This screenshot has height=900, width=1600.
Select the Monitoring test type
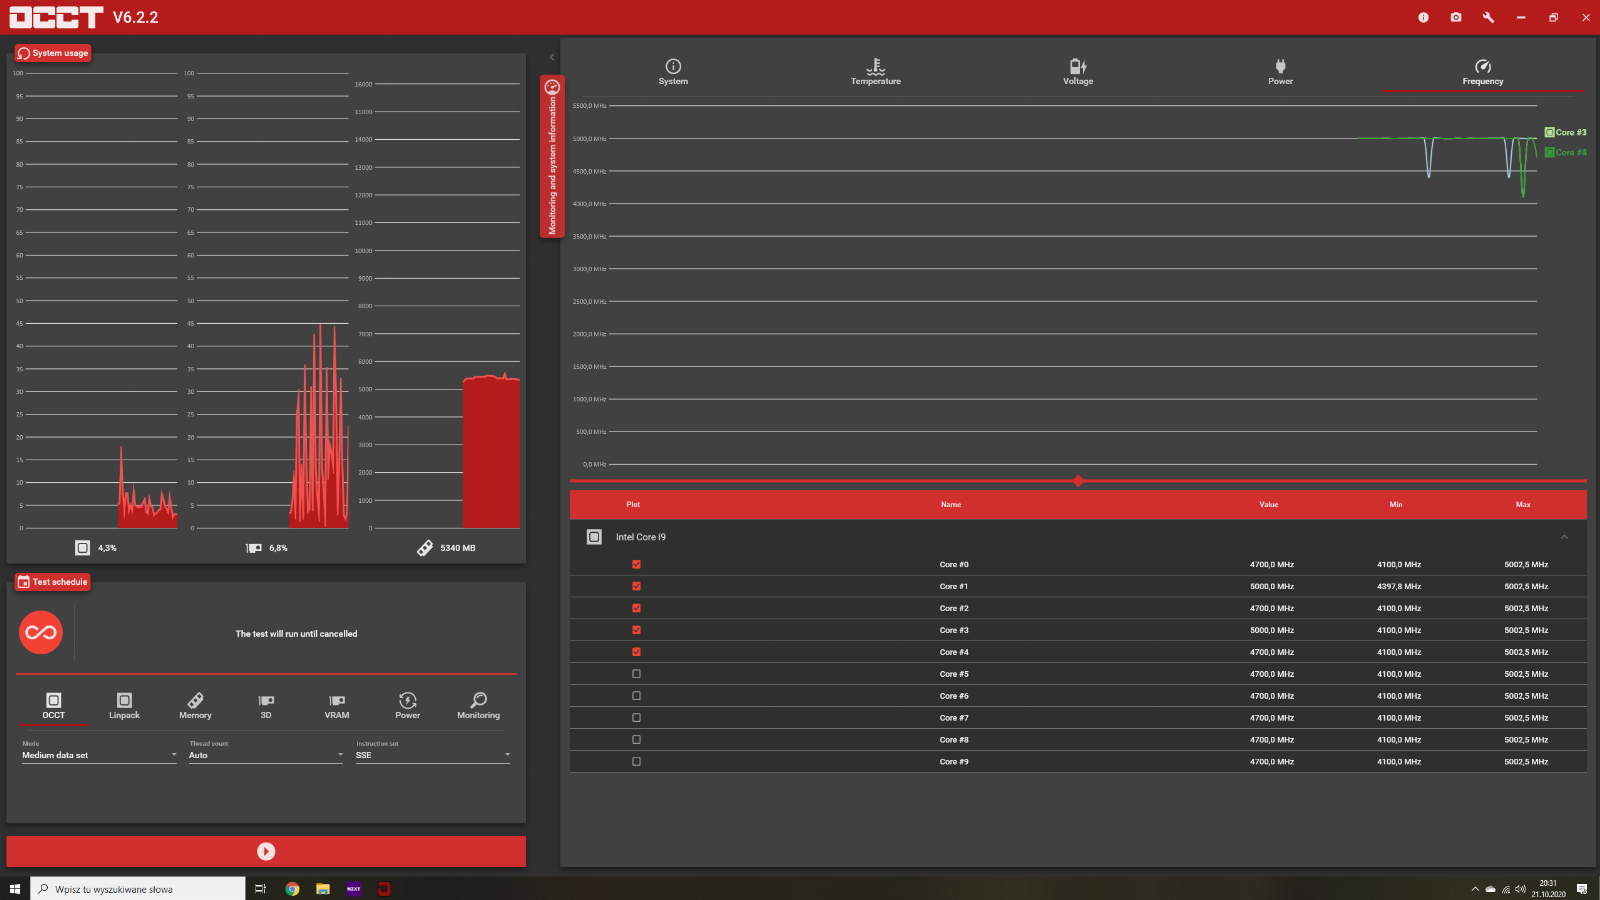pos(479,706)
